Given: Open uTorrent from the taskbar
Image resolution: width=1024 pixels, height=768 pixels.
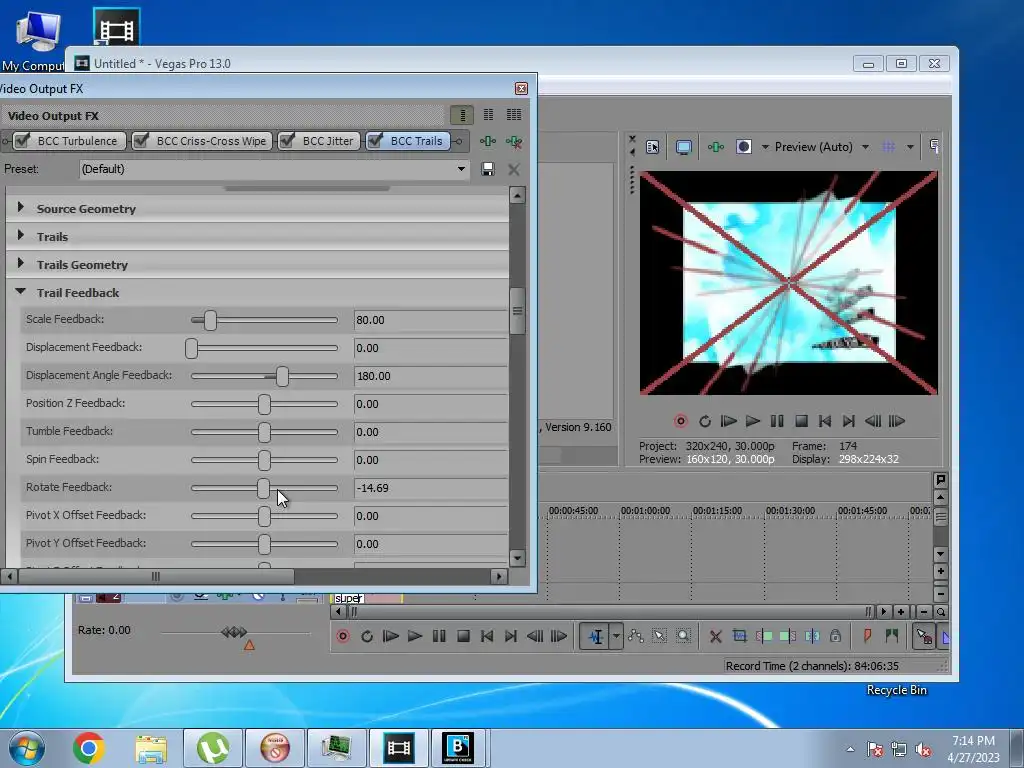Looking at the screenshot, I should (213, 748).
